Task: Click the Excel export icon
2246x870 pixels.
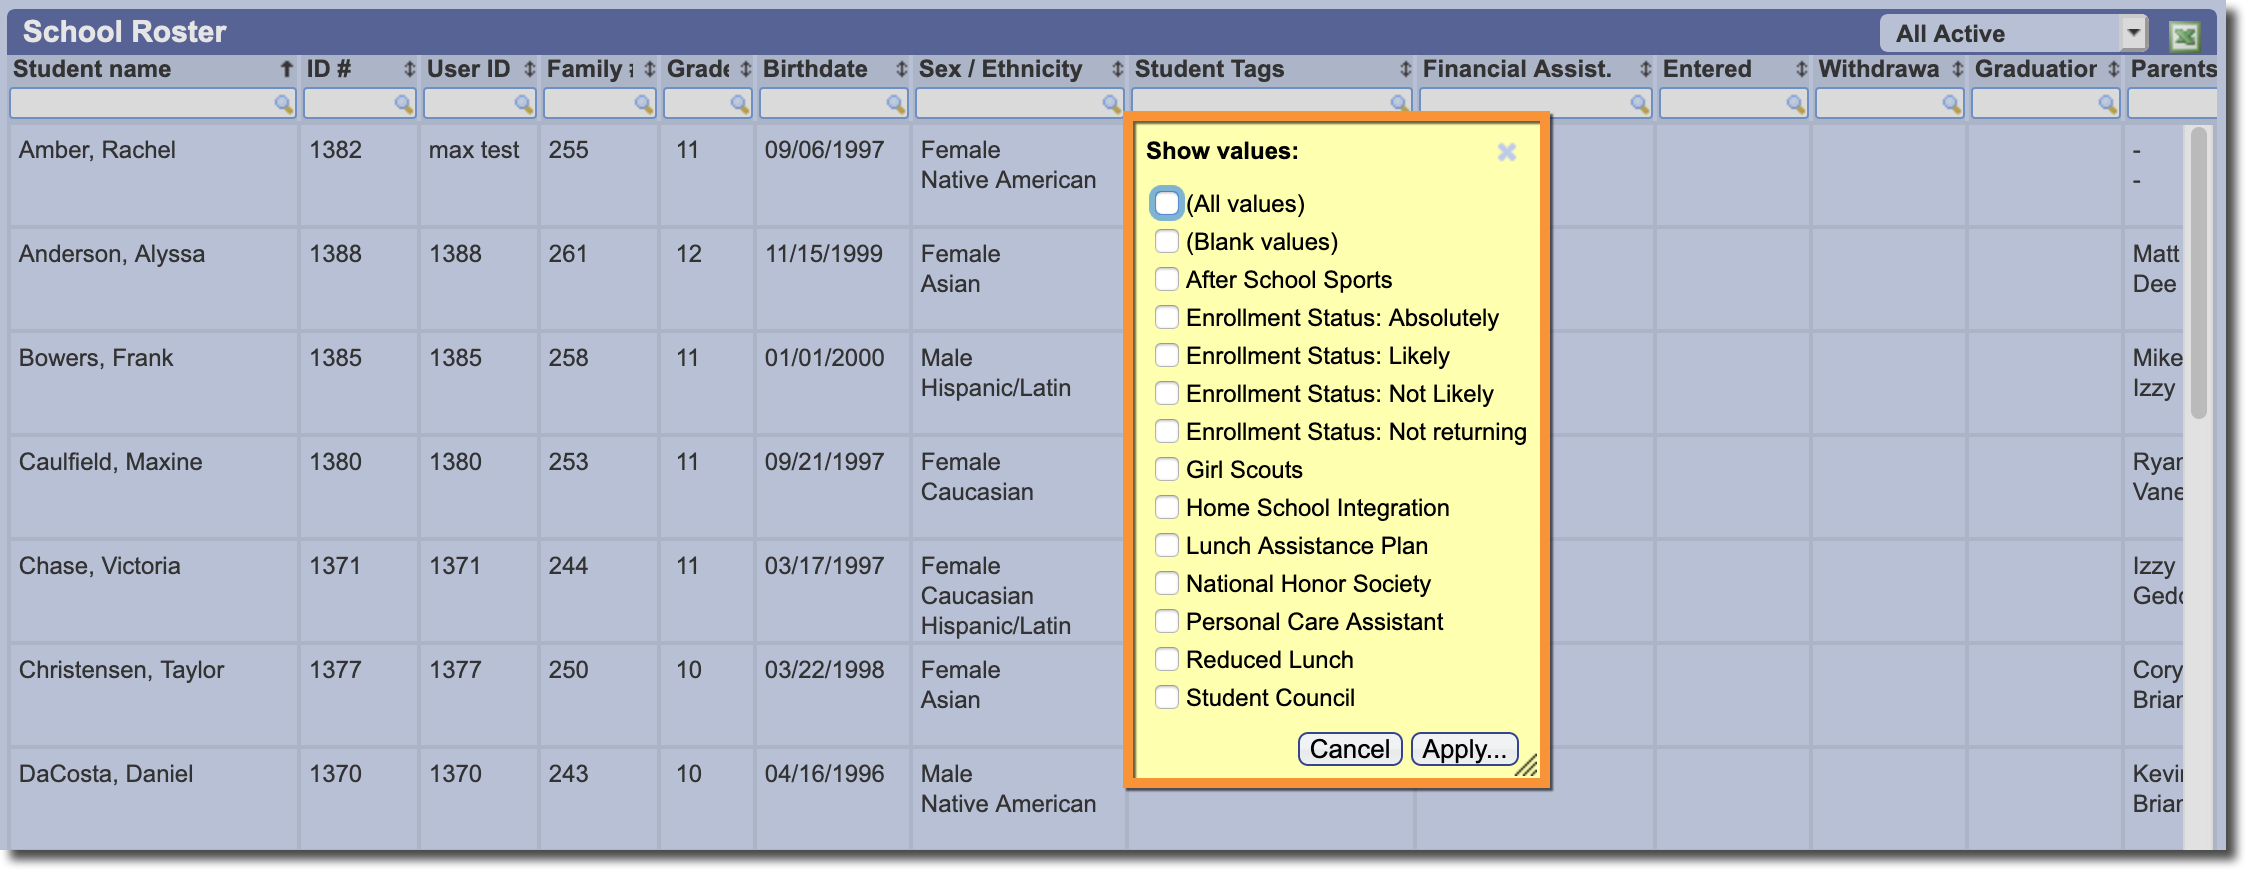Action: click(2184, 36)
